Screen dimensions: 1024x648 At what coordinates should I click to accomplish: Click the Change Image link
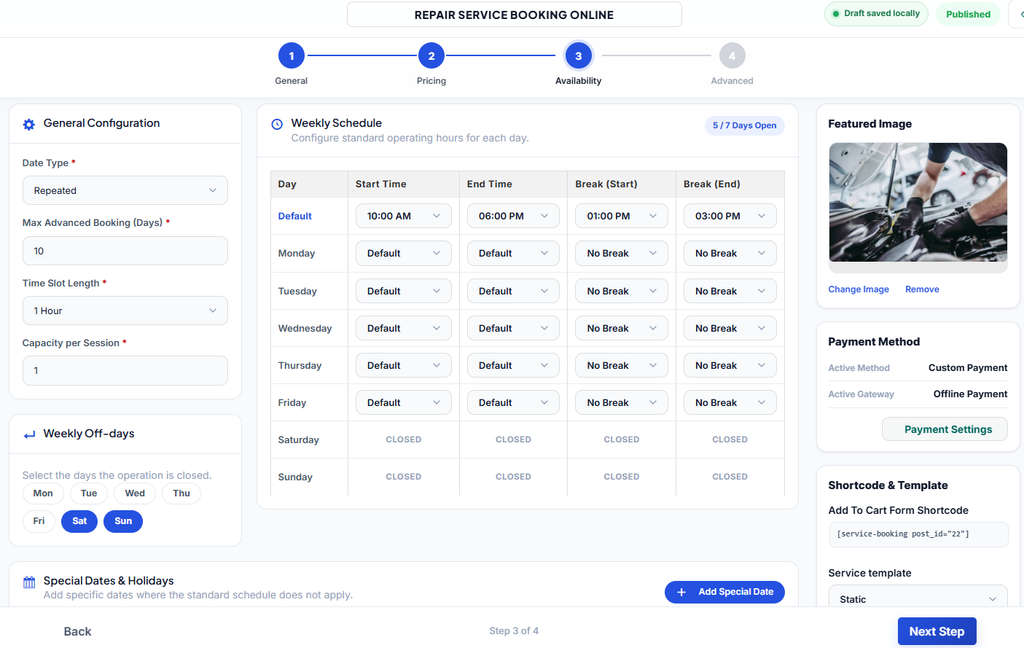pyautogui.click(x=858, y=289)
